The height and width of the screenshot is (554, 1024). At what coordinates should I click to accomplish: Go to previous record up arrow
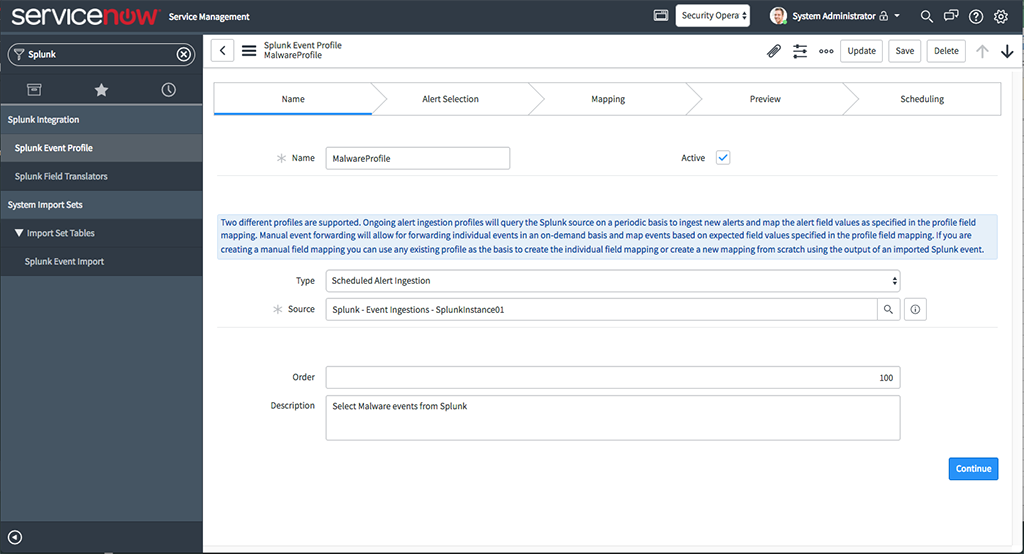click(982, 51)
